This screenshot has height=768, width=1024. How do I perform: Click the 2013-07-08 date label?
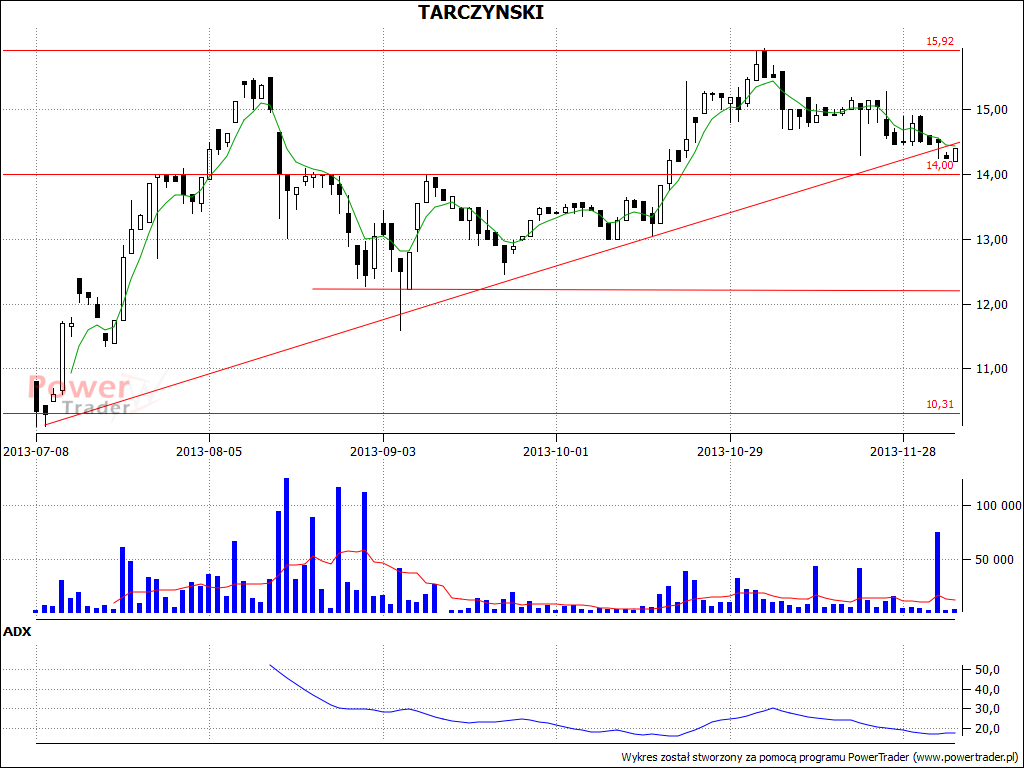pyautogui.click(x=36, y=451)
